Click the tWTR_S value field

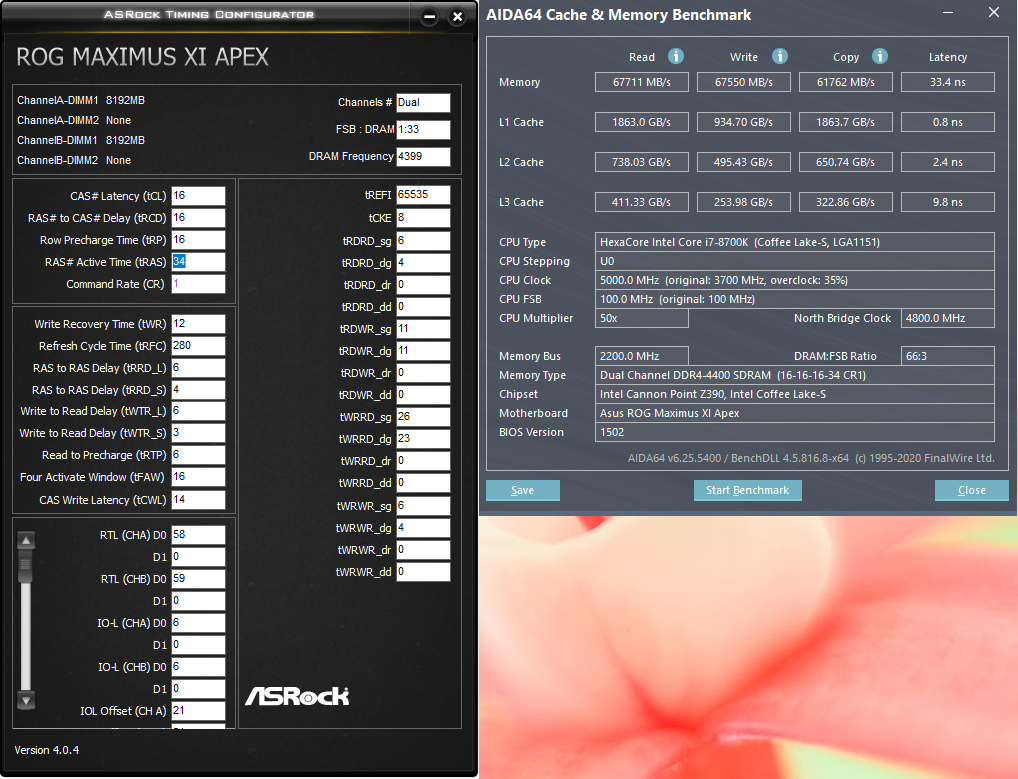click(x=198, y=433)
